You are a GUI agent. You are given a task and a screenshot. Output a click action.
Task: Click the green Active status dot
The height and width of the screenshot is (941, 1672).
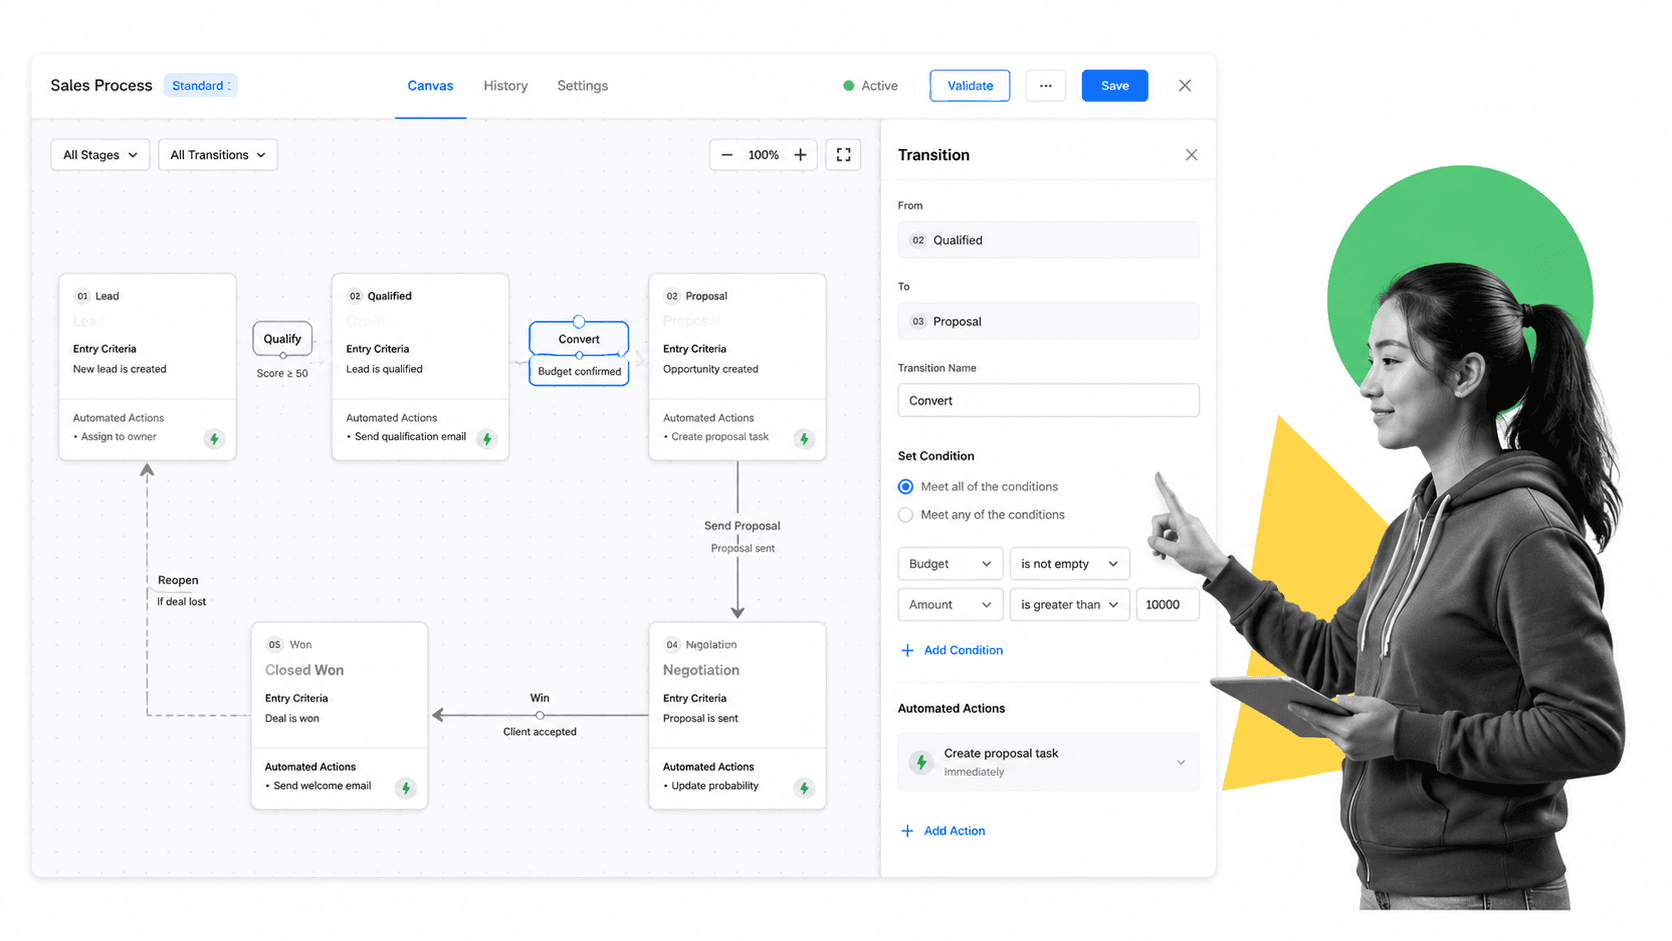848,86
